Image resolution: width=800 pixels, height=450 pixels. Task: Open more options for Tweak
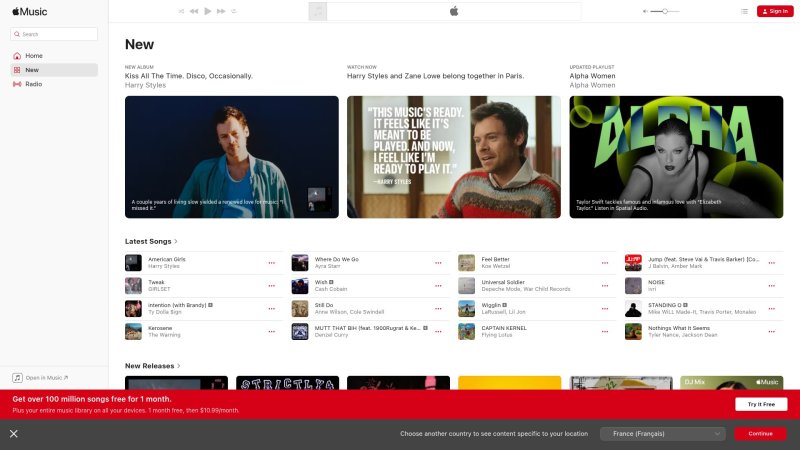[271, 286]
